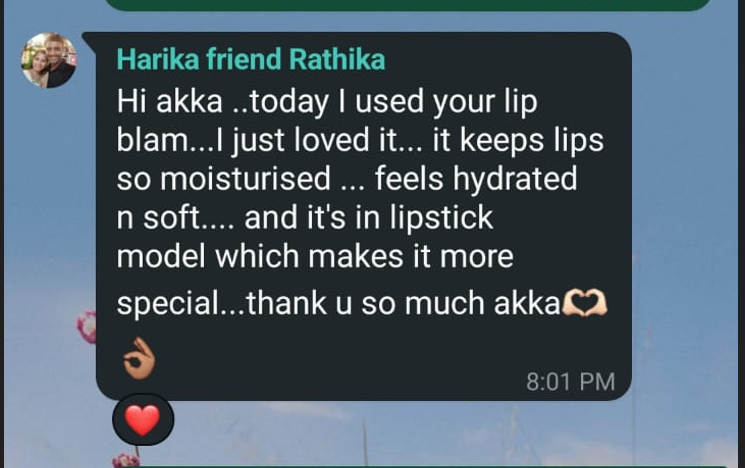Click the word "hydrated" in message

[x=515, y=179]
